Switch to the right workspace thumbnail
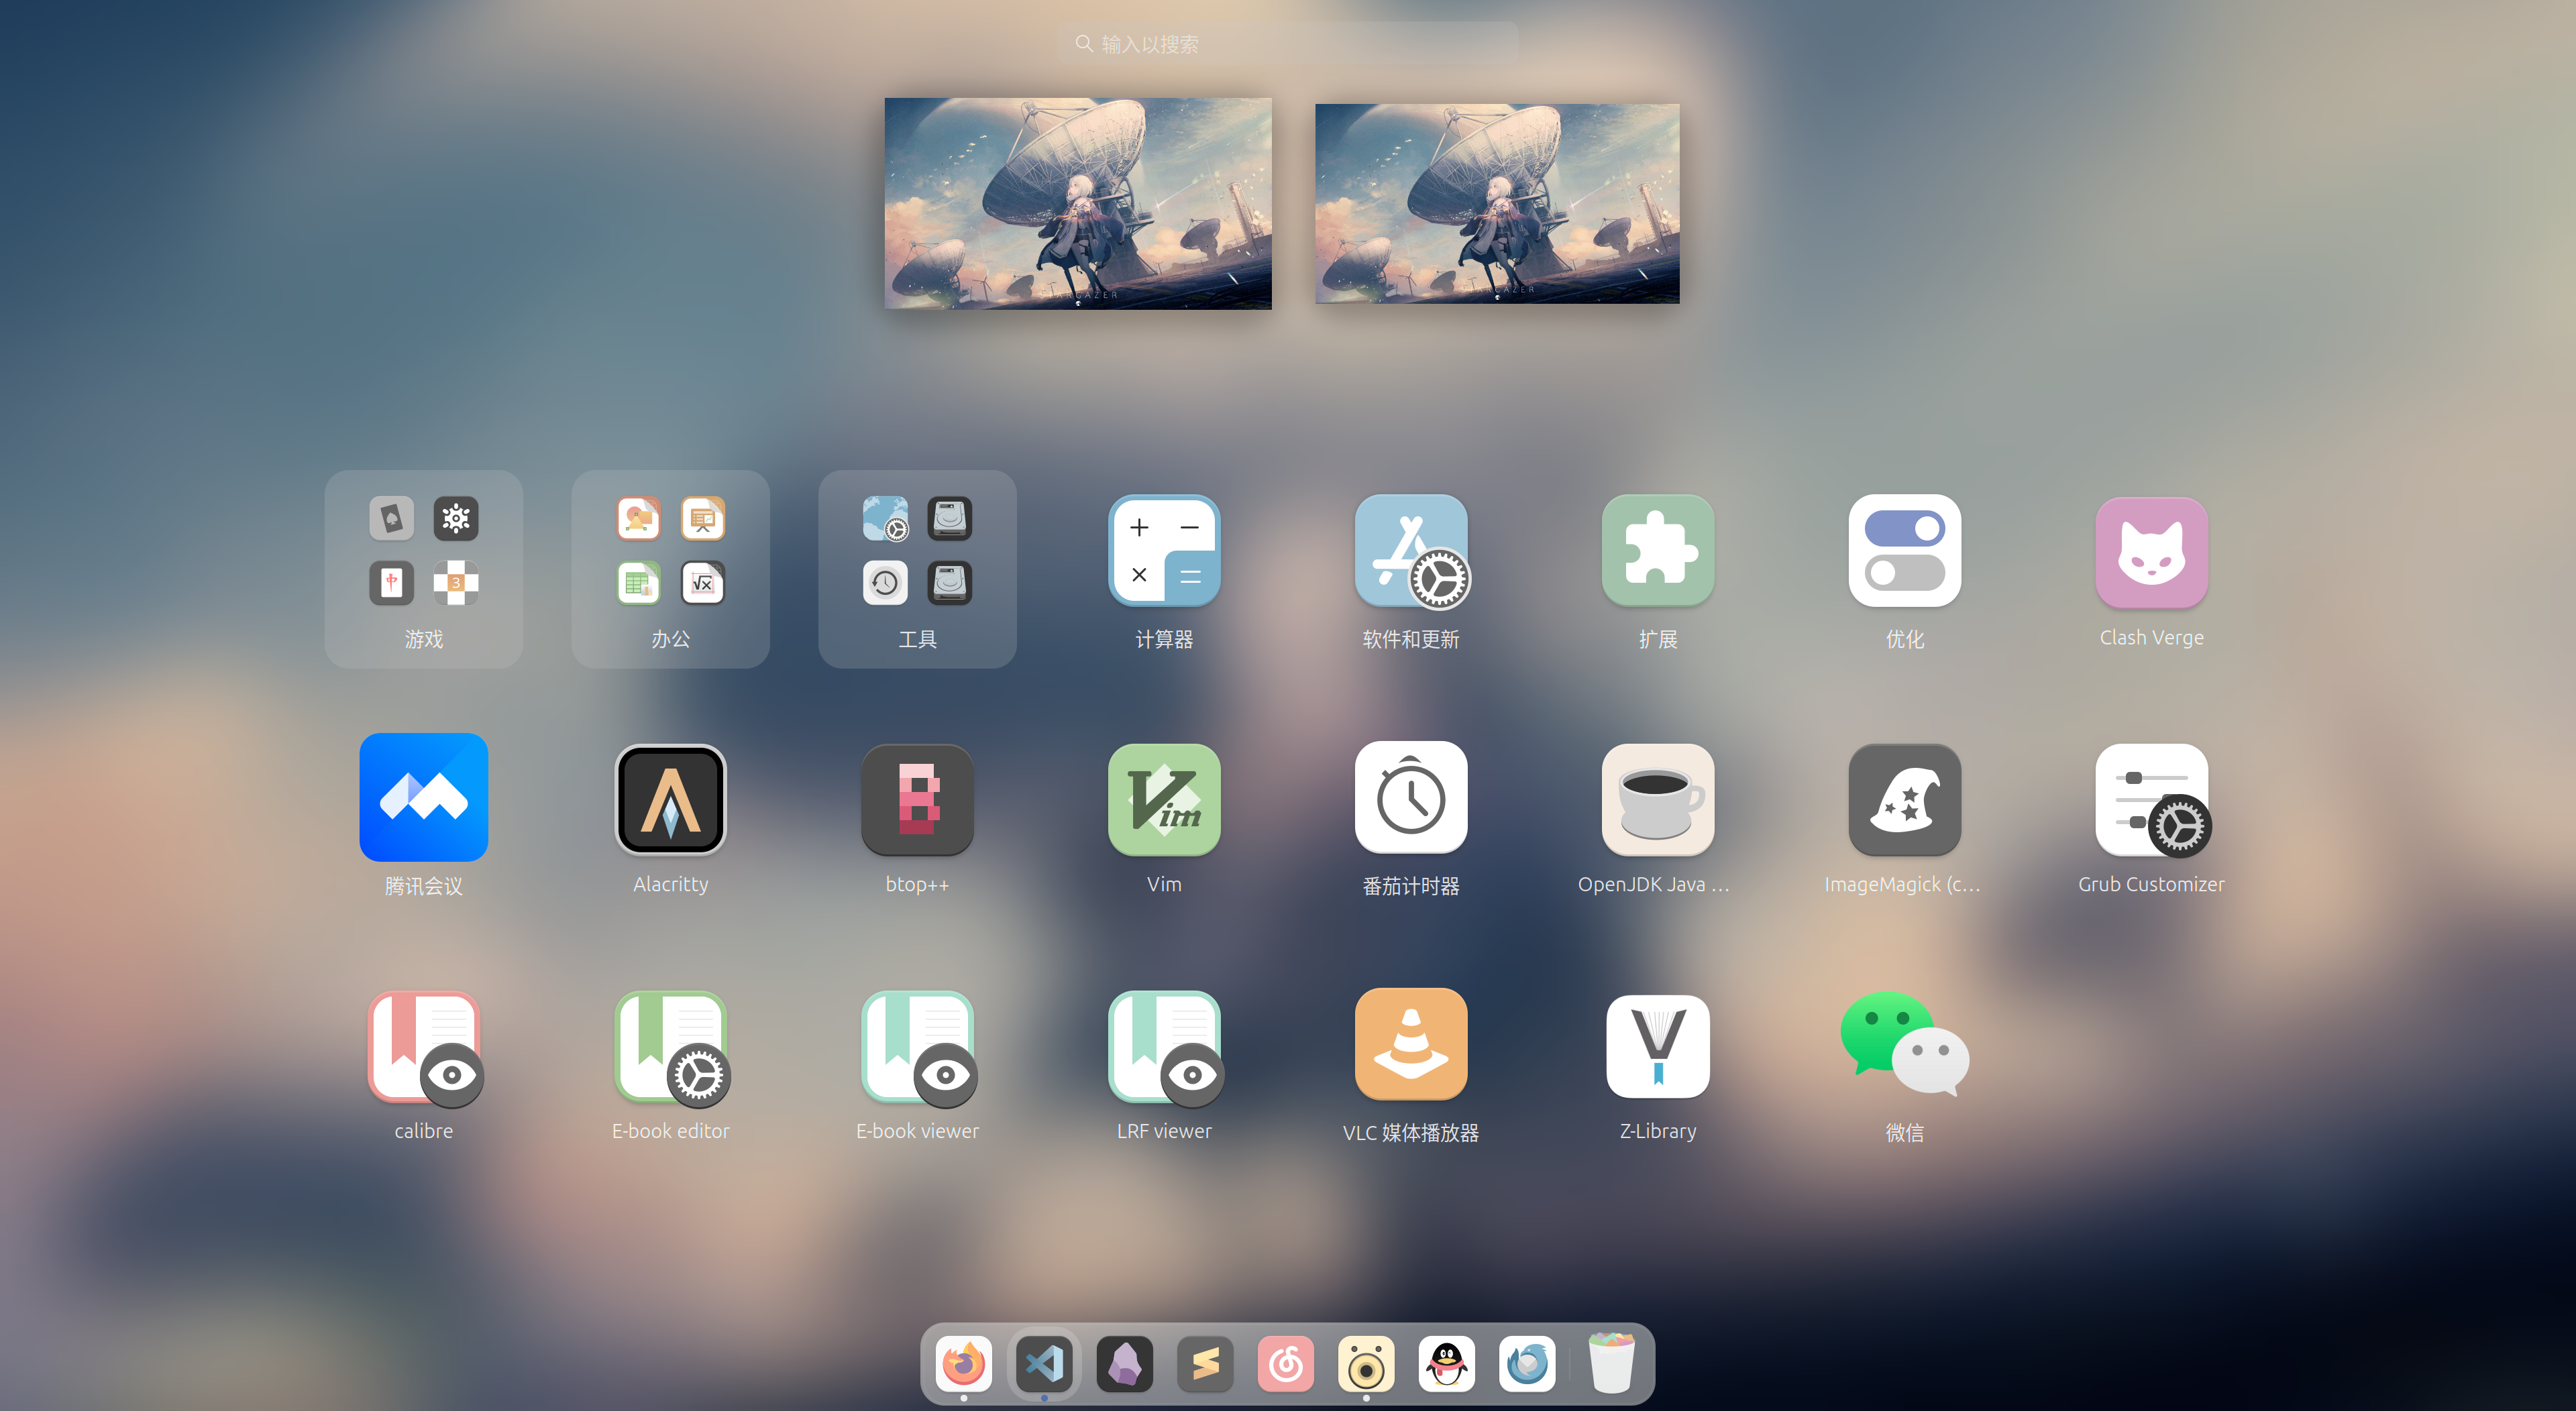This screenshot has width=2576, height=1411. pyautogui.click(x=1497, y=203)
